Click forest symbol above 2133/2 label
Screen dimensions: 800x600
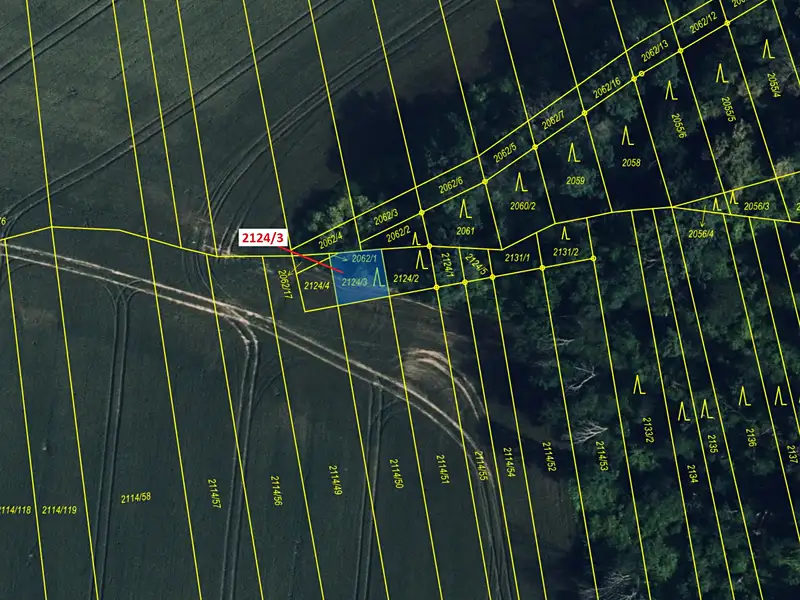pos(639,385)
